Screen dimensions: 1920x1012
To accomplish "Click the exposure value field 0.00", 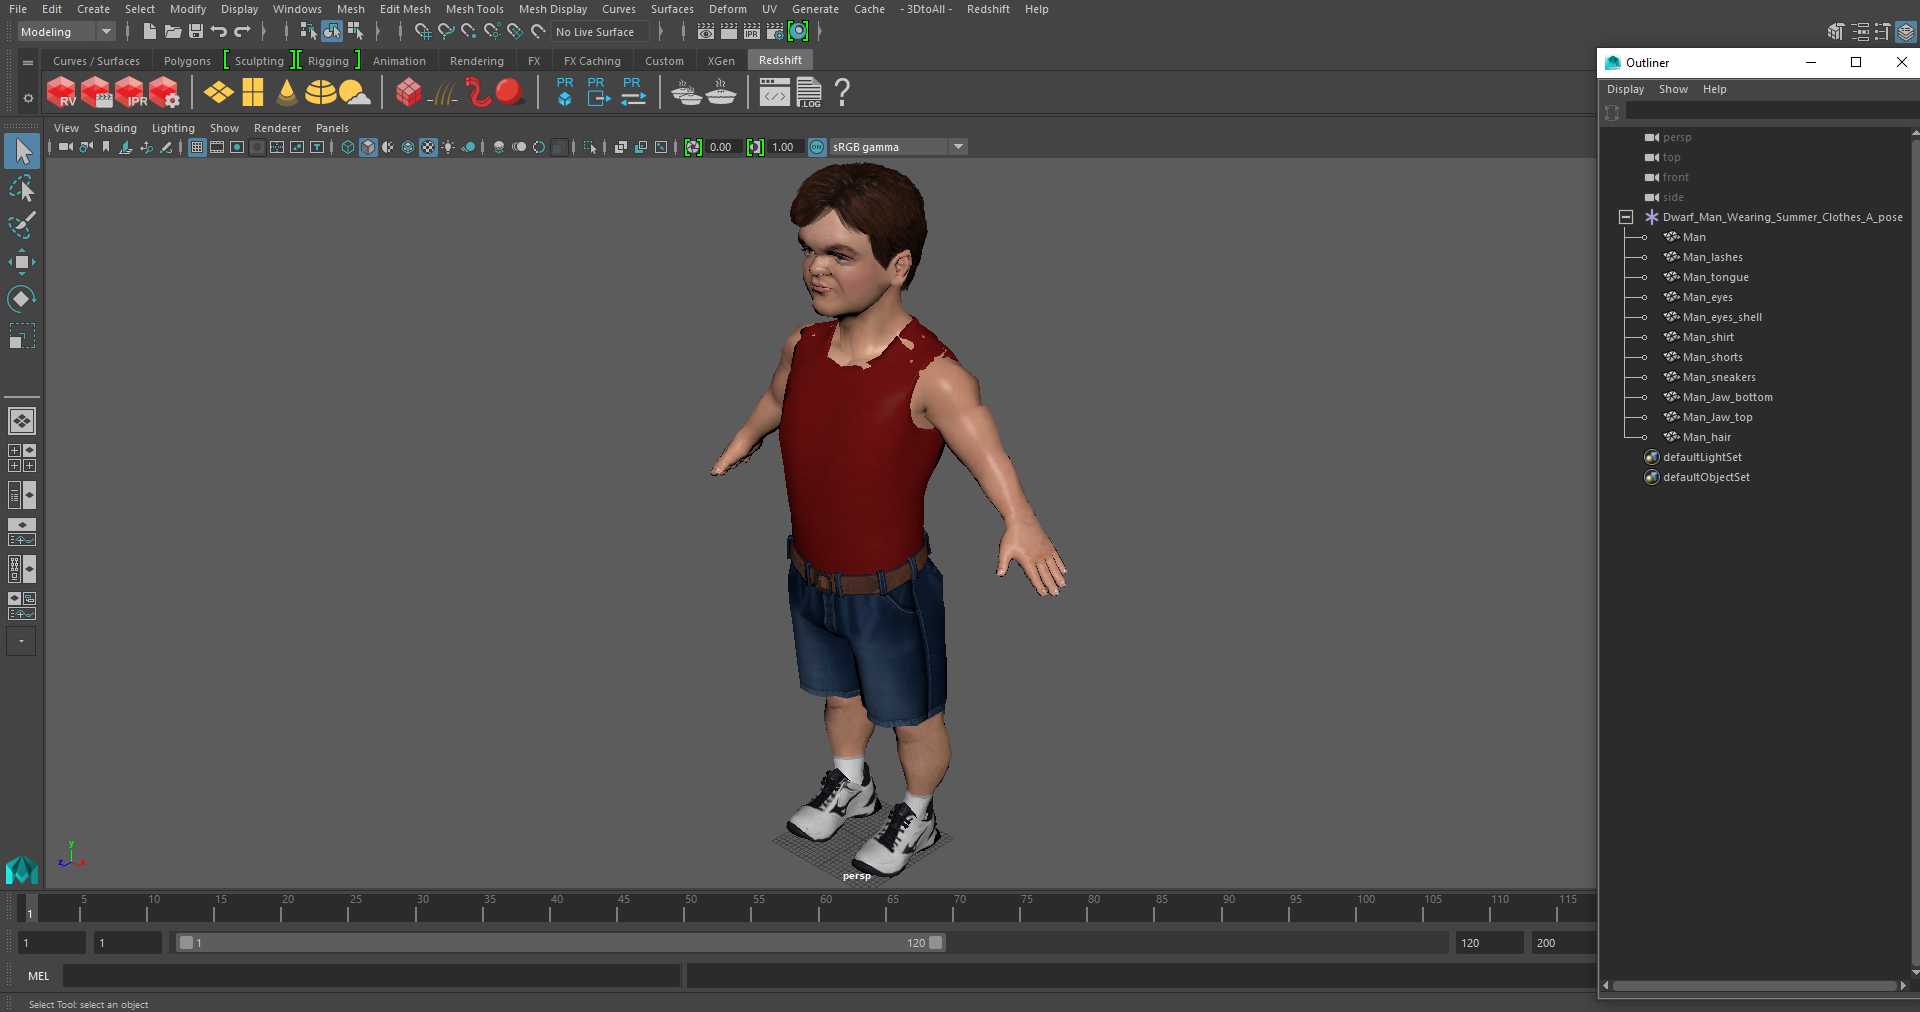I will [722, 147].
